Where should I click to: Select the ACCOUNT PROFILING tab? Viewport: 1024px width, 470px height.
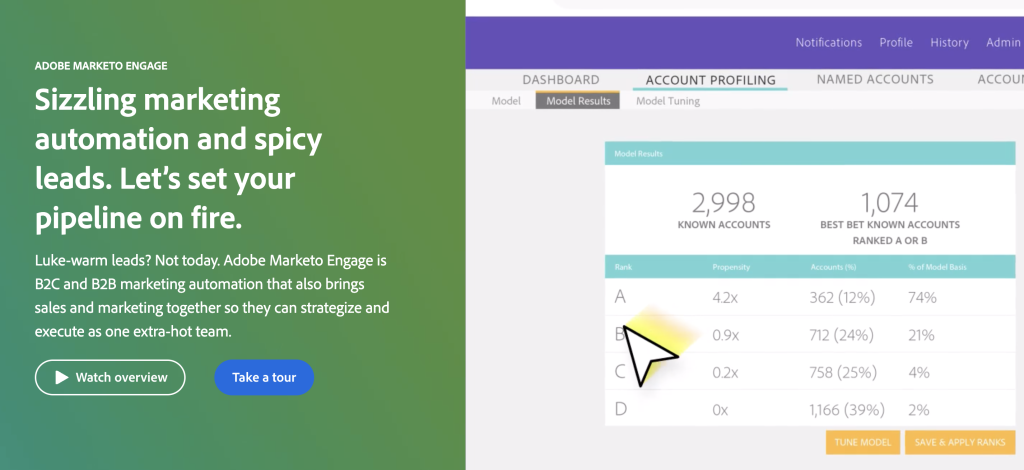point(711,80)
